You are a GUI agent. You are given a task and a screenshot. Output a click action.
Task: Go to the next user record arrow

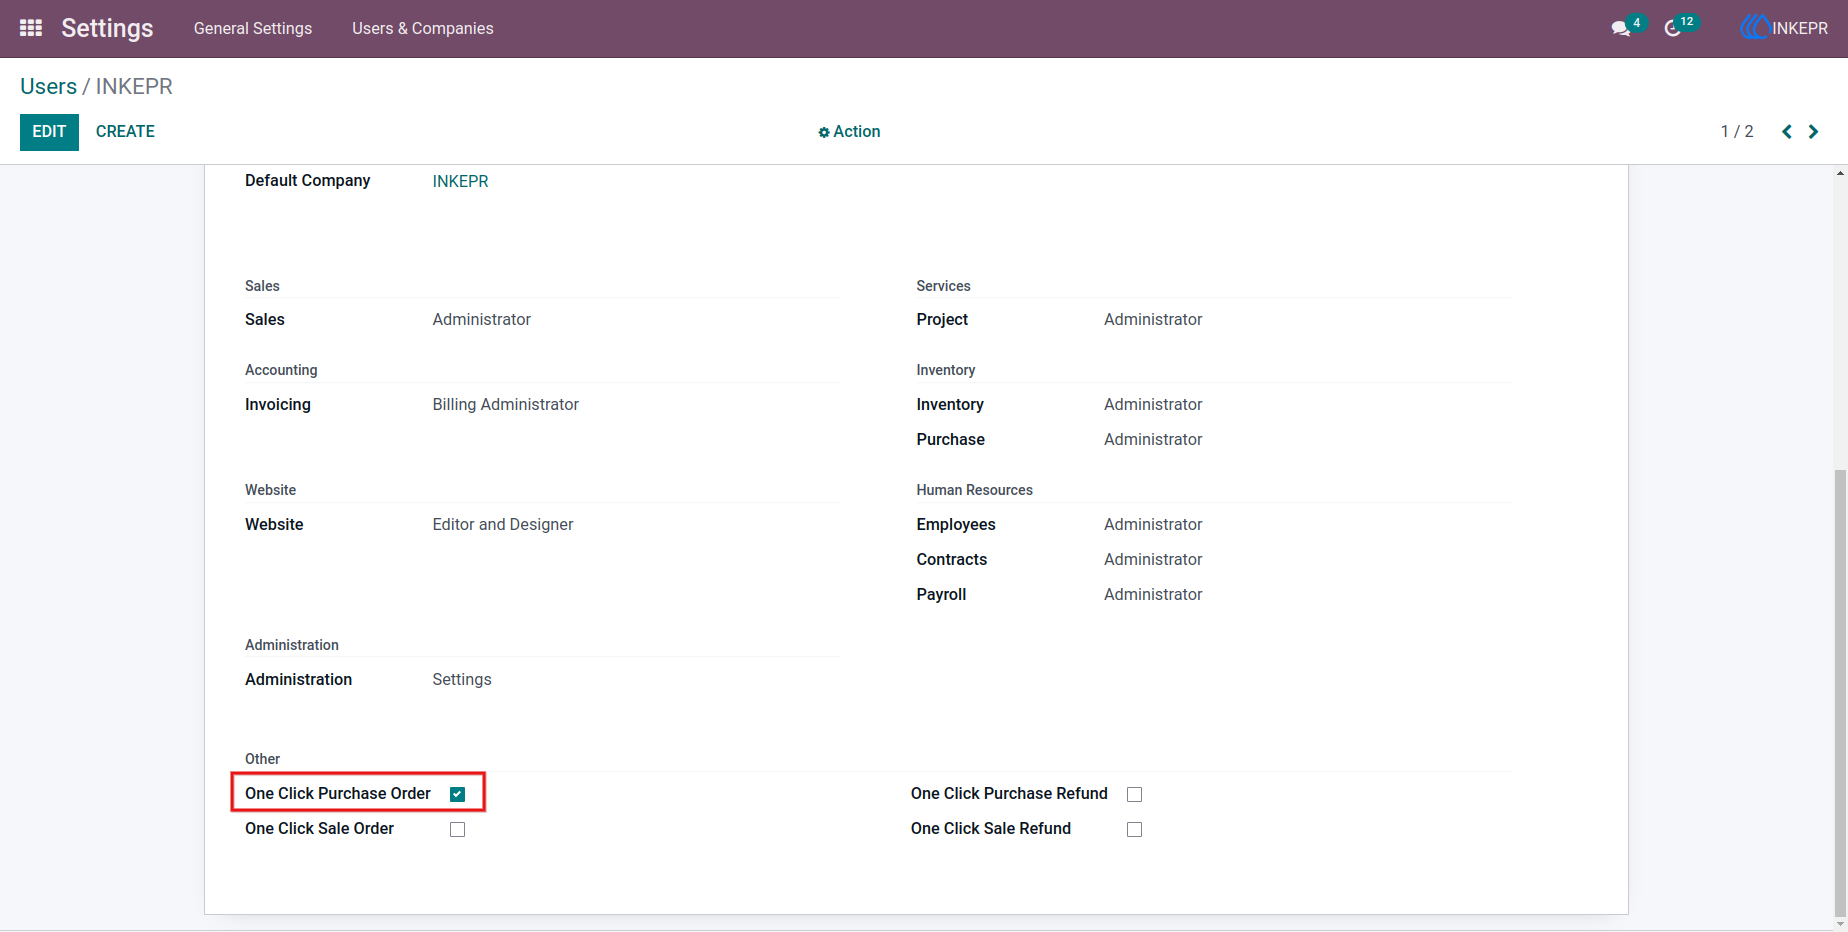[1813, 132]
